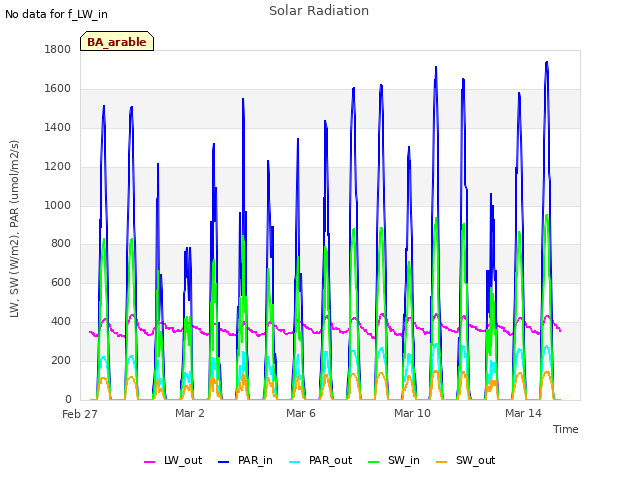Click the PAR_in legend label

click(255, 460)
